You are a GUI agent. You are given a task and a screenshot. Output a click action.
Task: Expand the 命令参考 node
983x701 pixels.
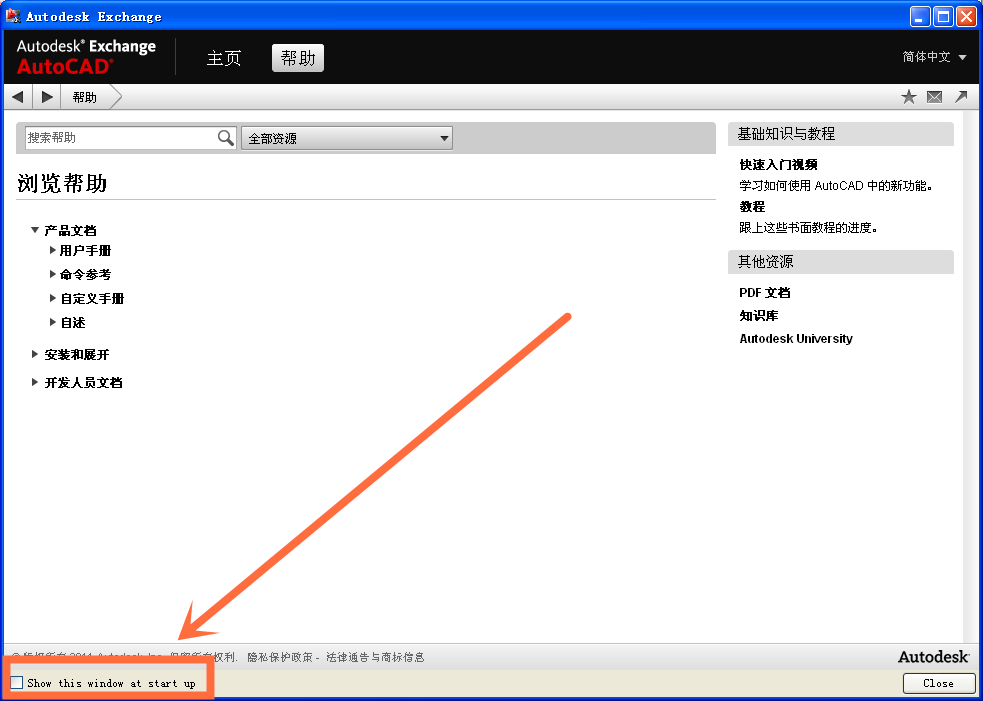(x=53, y=274)
